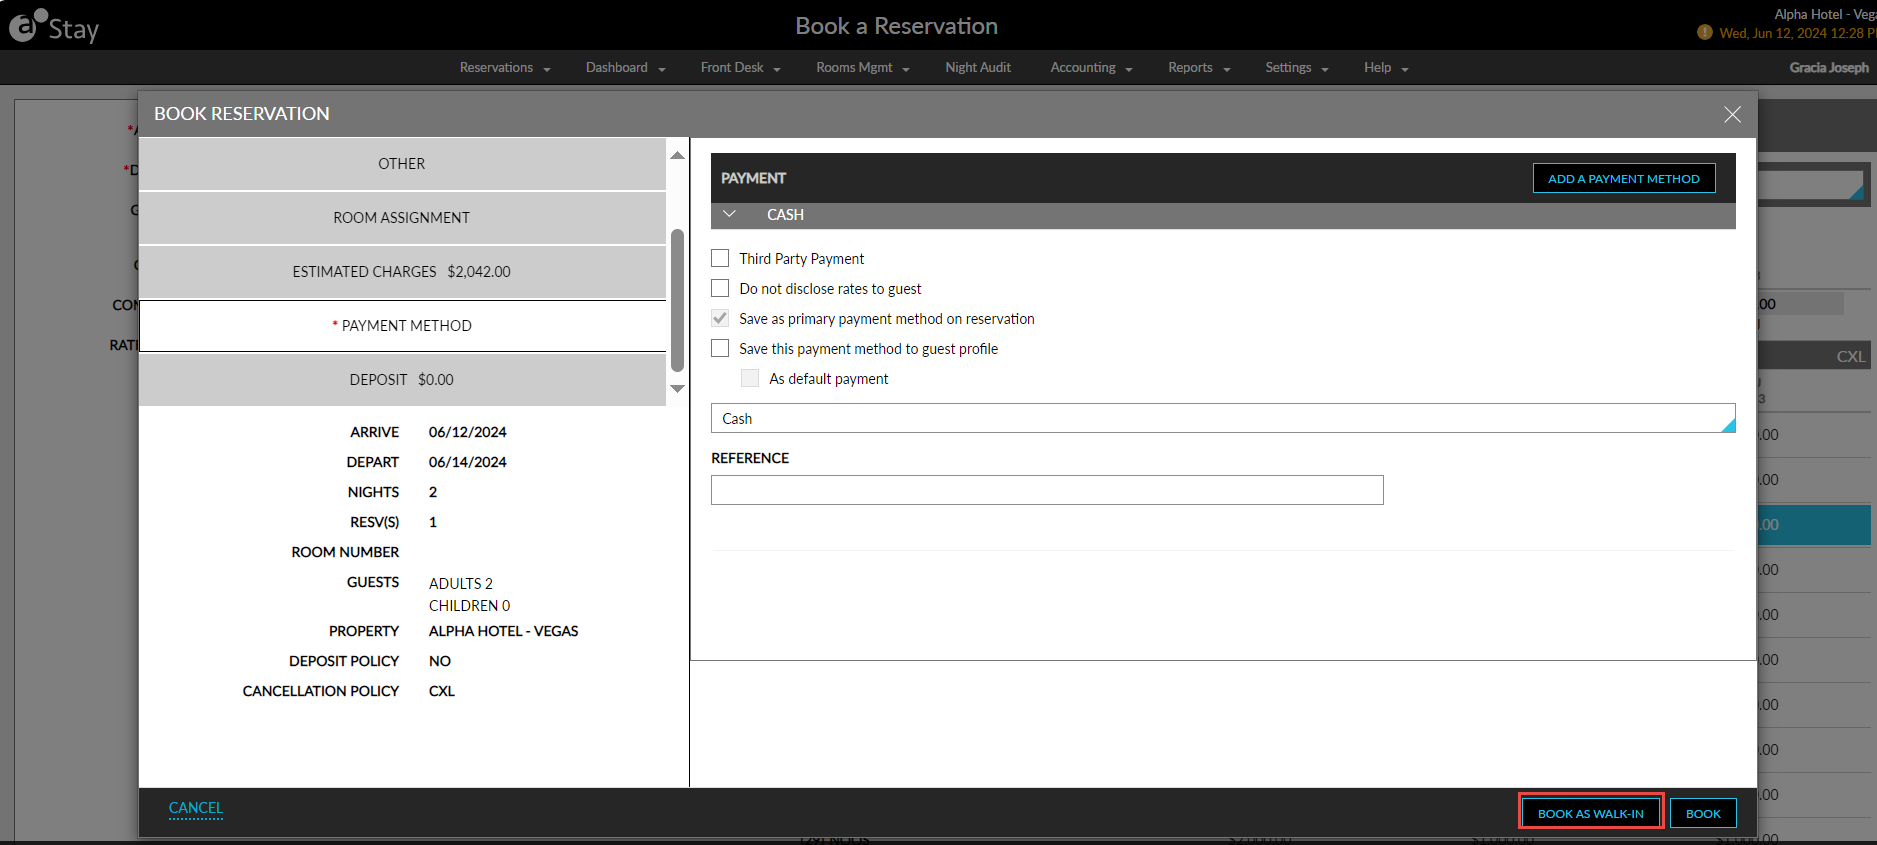The height and width of the screenshot is (845, 1877).
Task: Check the Third Party Payment checkbox
Action: (x=720, y=258)
